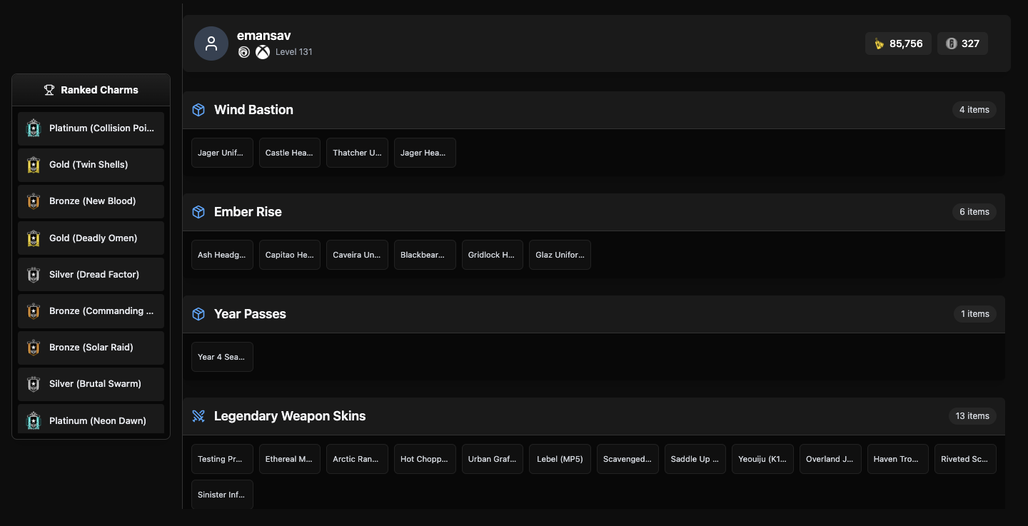Click the emansav profile avatar icon
Image resolution: width=1028 pixels, height=526 pixels.
211,44
